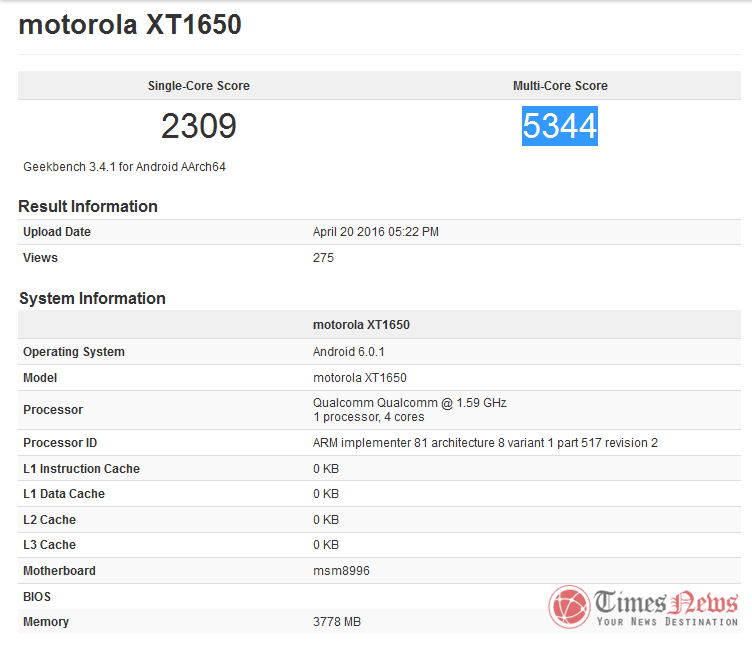Click the Result Information section heading
Viewport: 752px width, 649px height.
pos(88,206)
